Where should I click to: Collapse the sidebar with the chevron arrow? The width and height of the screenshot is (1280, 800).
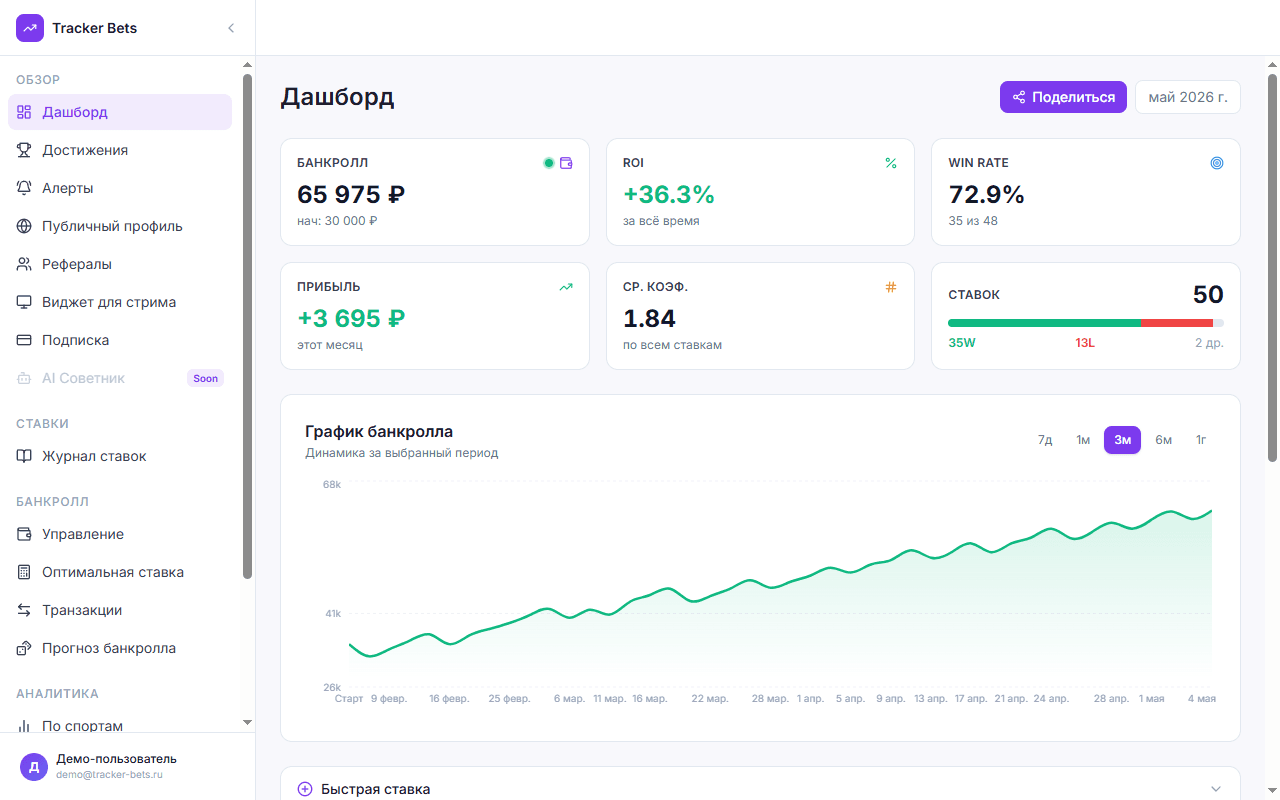click(x=231, y=28)
